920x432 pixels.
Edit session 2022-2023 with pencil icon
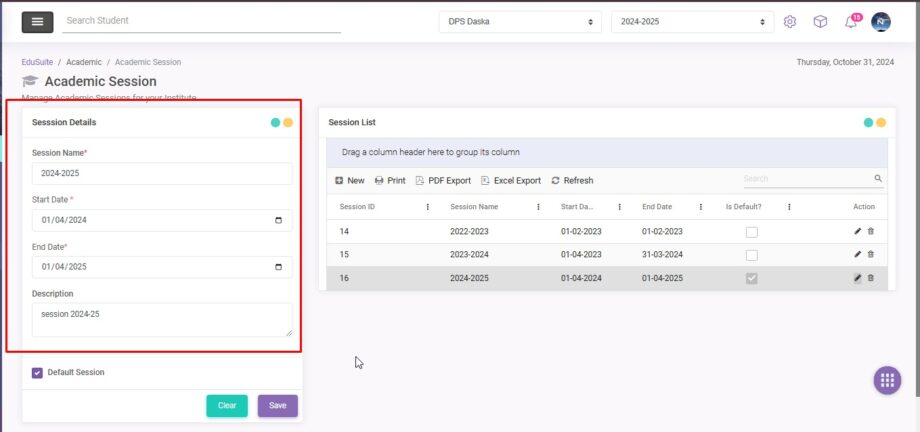[x=857, y=232]
